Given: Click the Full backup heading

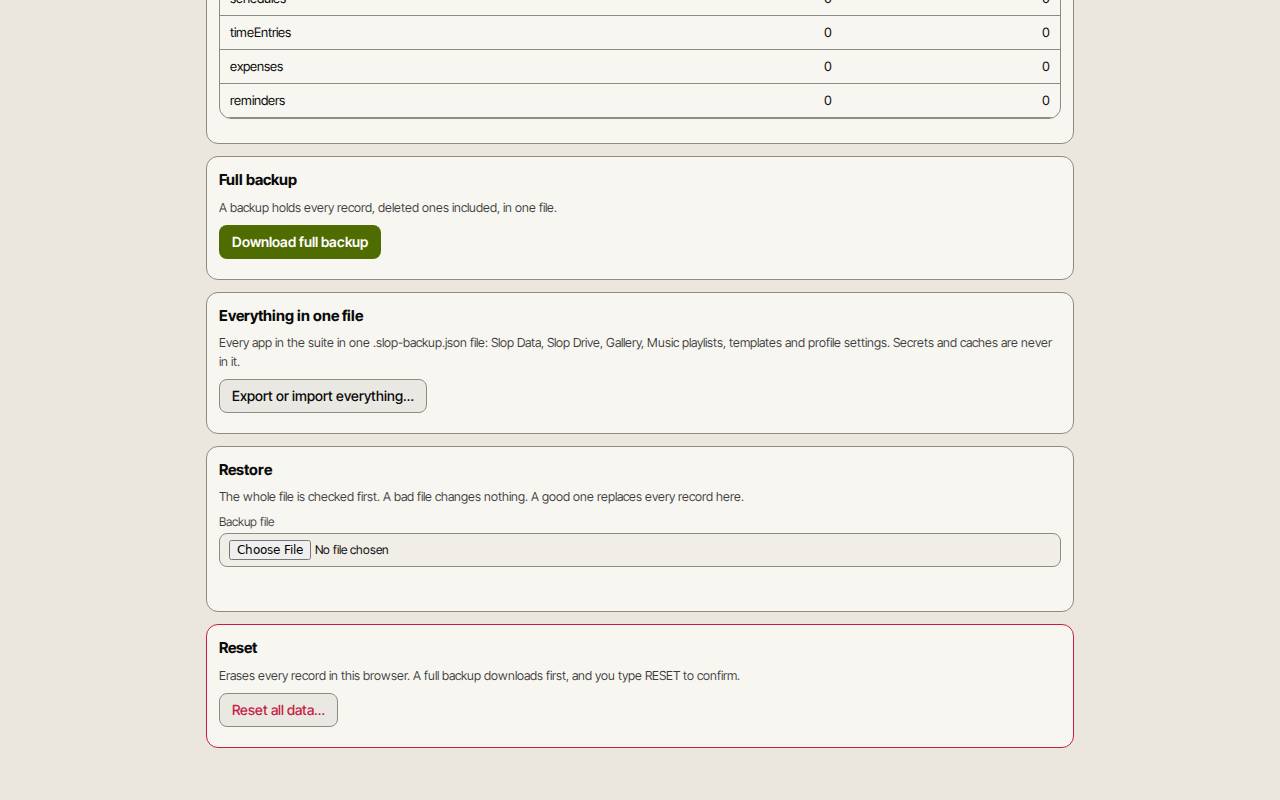Looking at the screenshot, I should pos(258,180).
